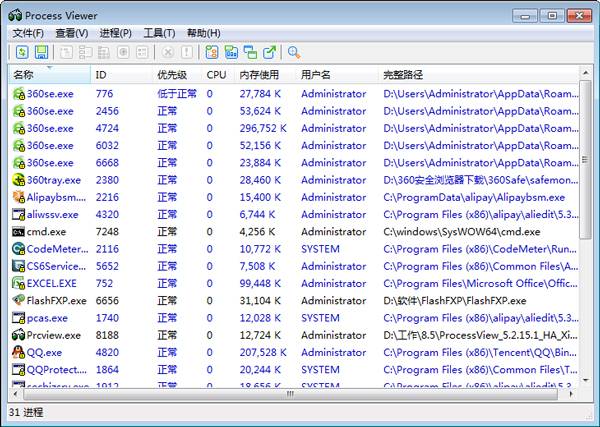
Task: Click ID 1864 of QQProtect
Action: [x=107, y=369]
